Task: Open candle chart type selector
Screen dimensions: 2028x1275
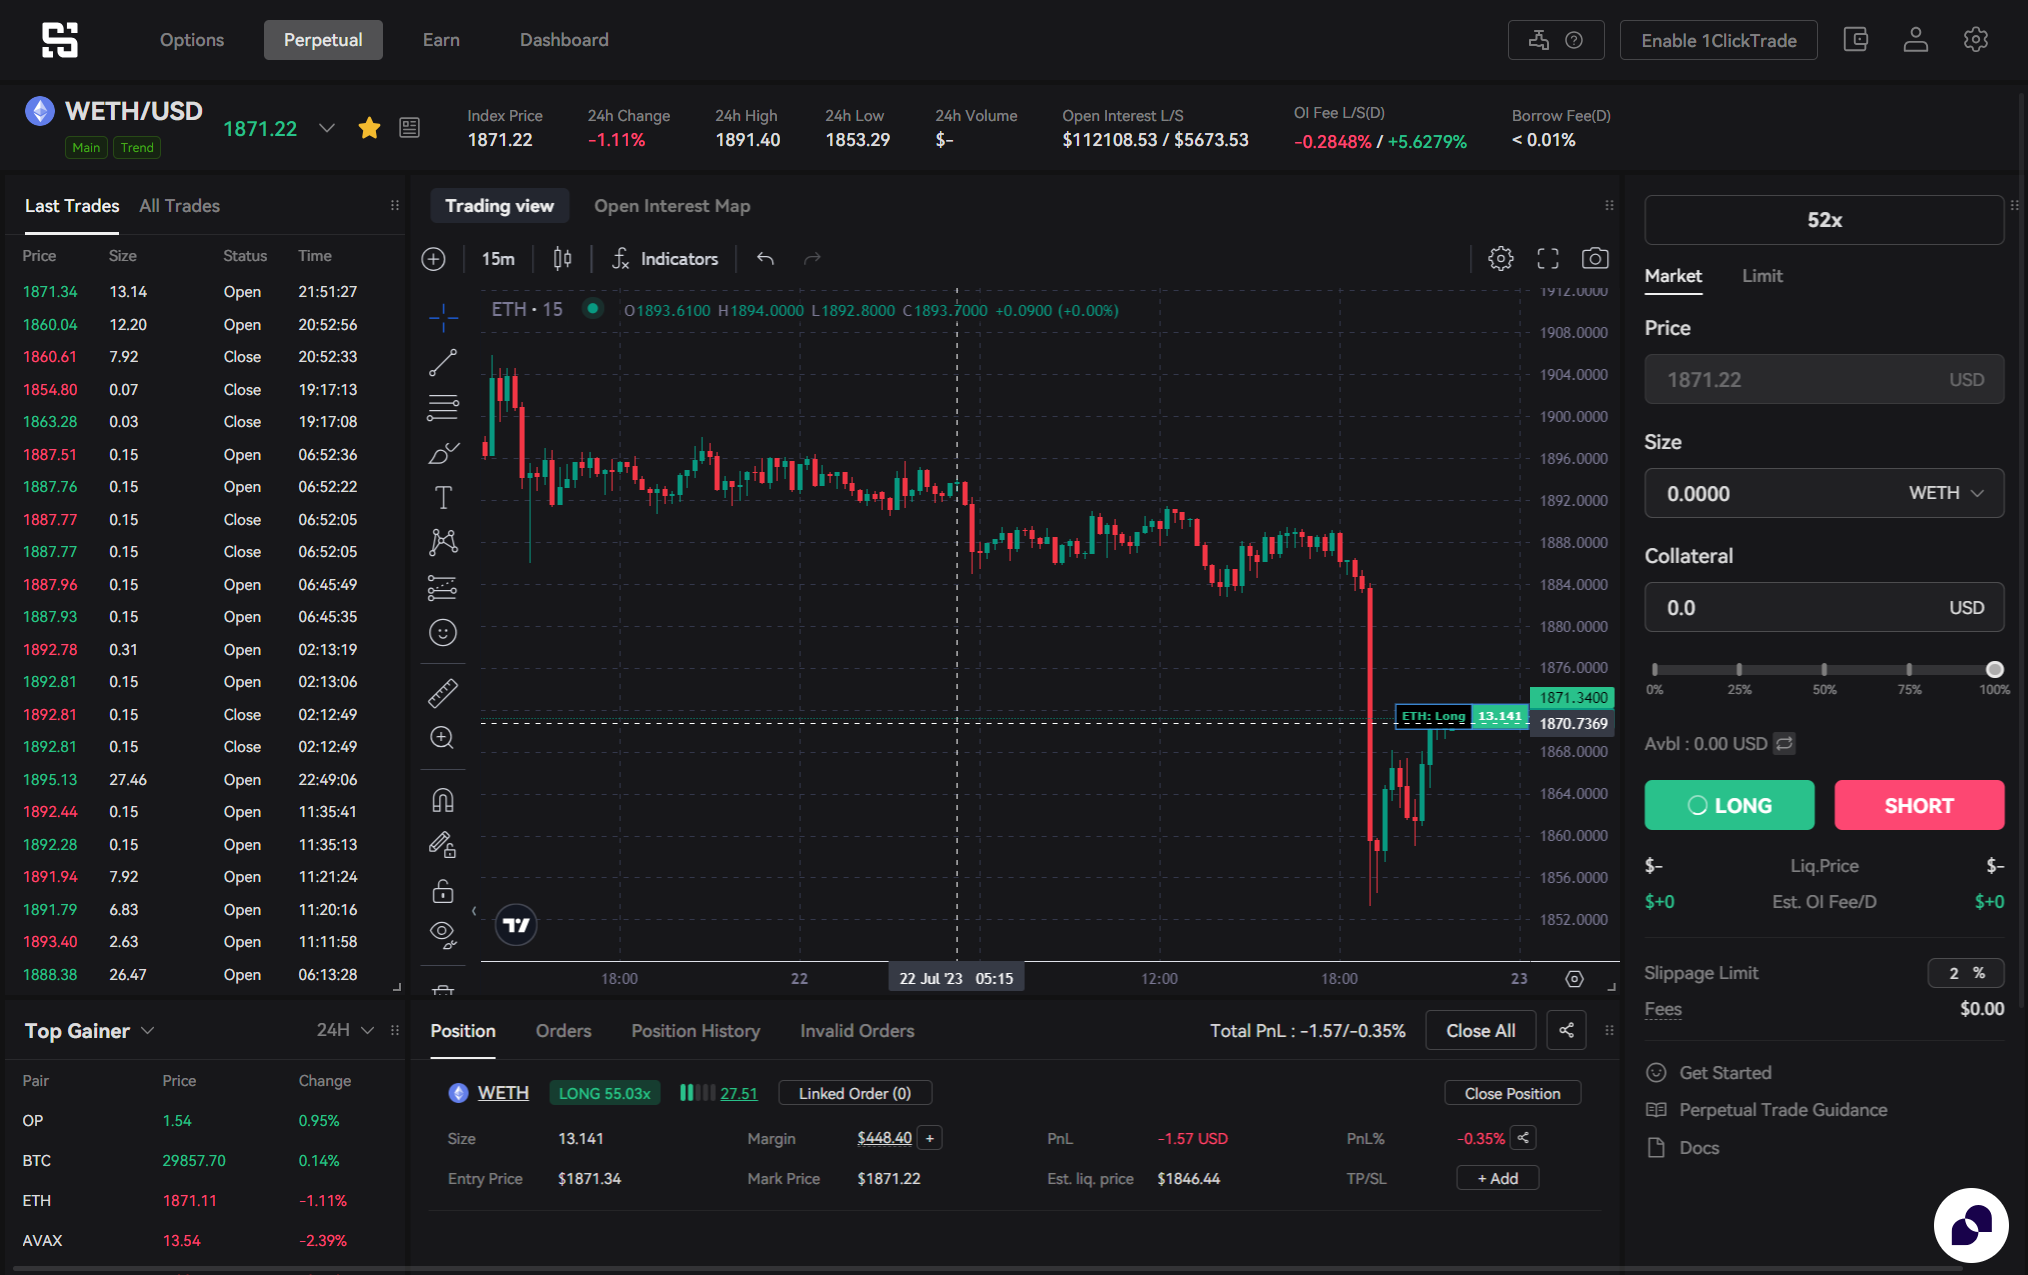Action: click(563, 259)
